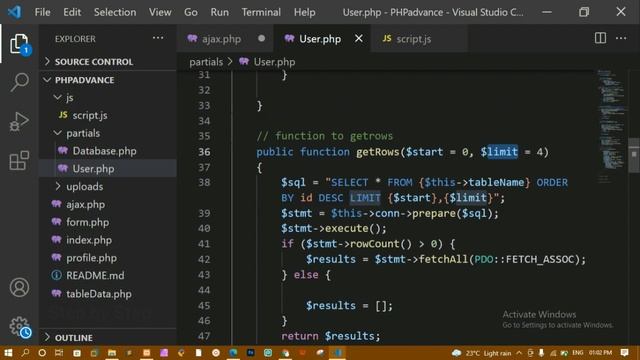The height and width of the screenshot is (360, 640).
Task: Click the partials breadcrumb segment
Action: click(206, 62)
